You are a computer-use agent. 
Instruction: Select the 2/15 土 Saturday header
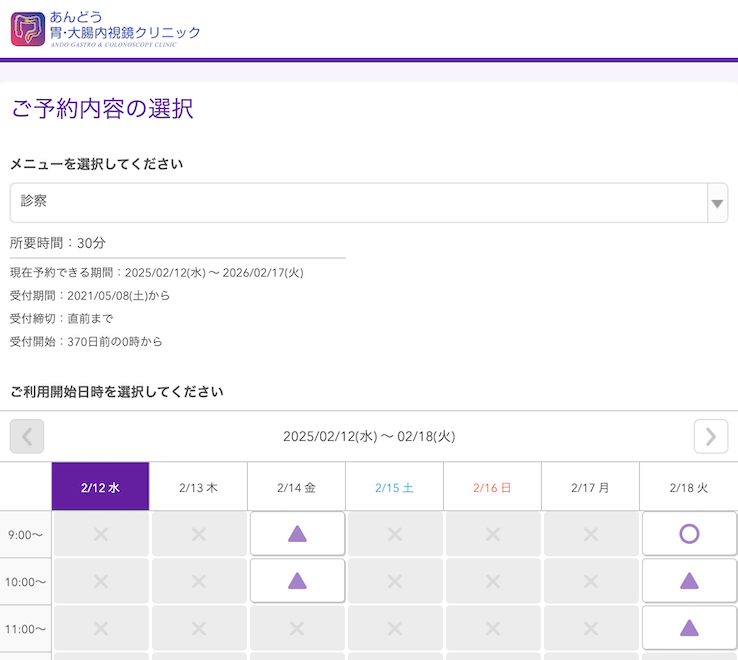coord(394,487)
